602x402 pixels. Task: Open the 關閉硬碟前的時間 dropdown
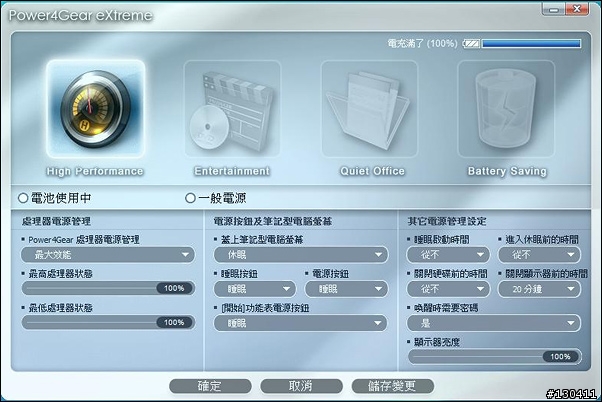pyautogui.click(x=448, y=289)
